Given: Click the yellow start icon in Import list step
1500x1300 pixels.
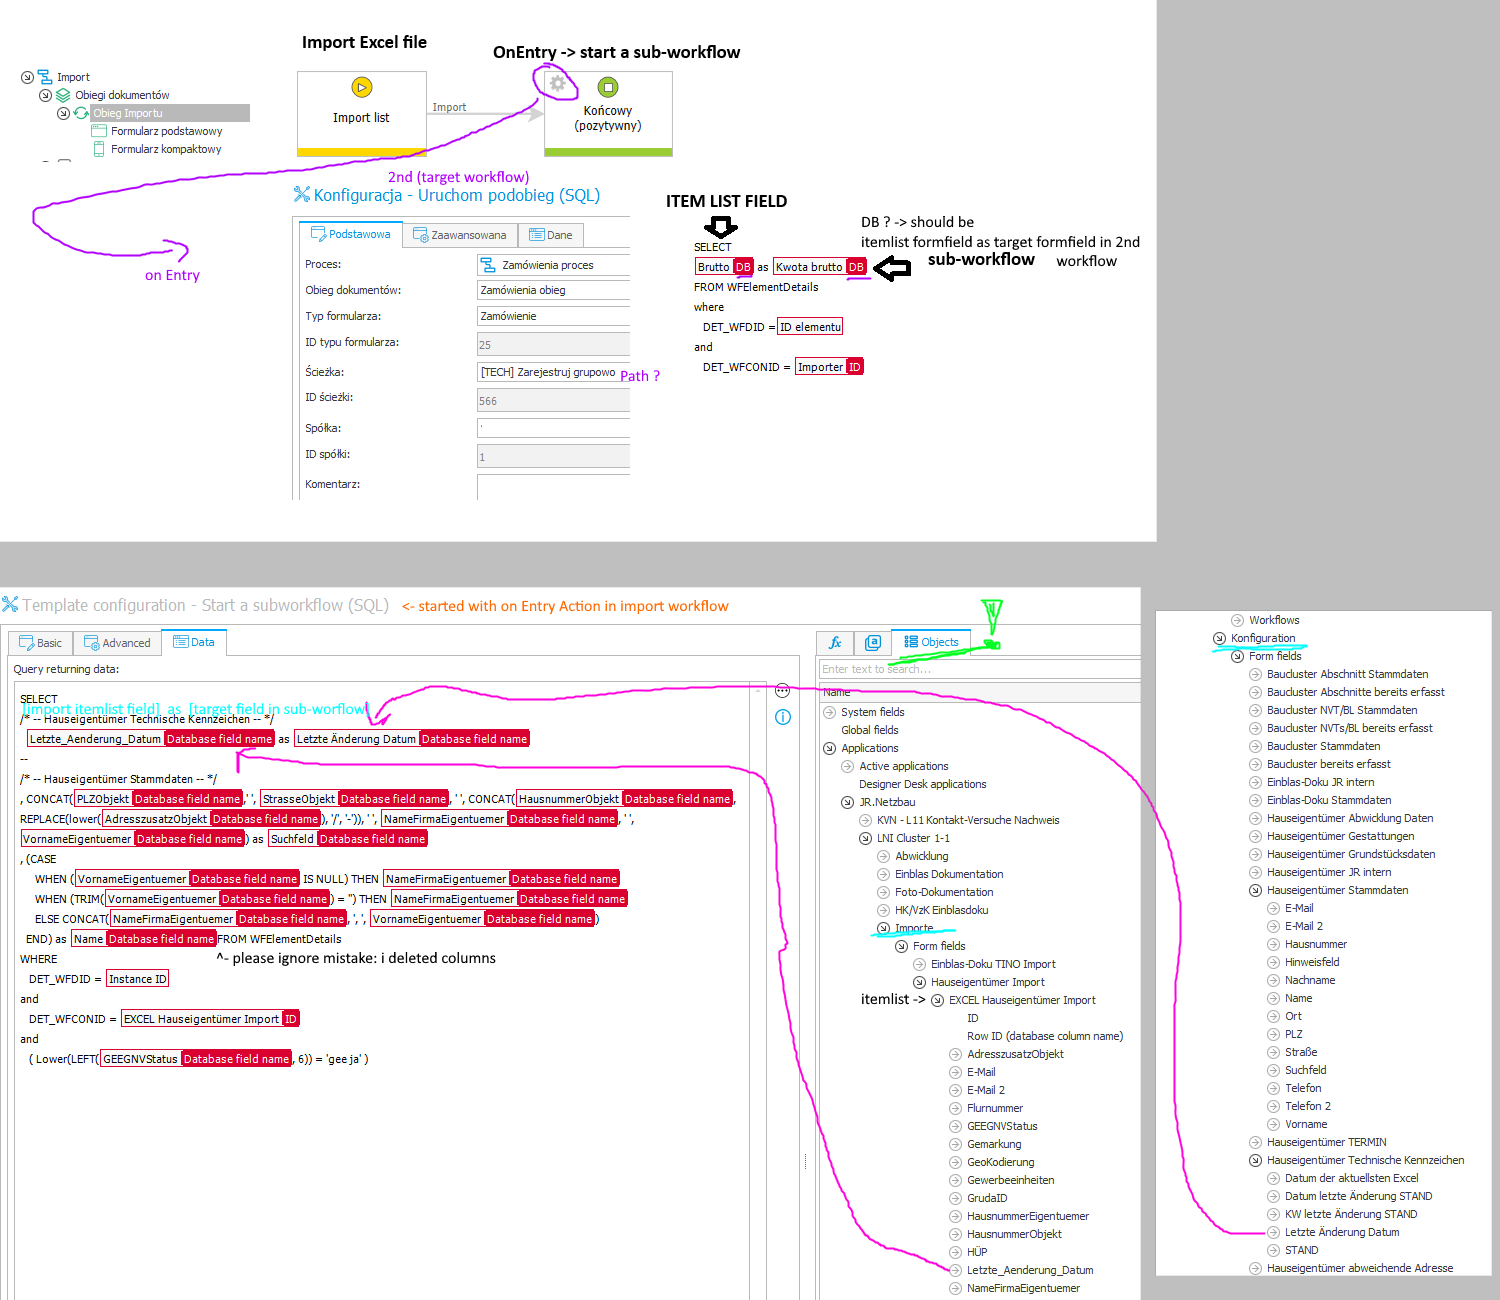Looking at the screenshot, I should (362, 87).
